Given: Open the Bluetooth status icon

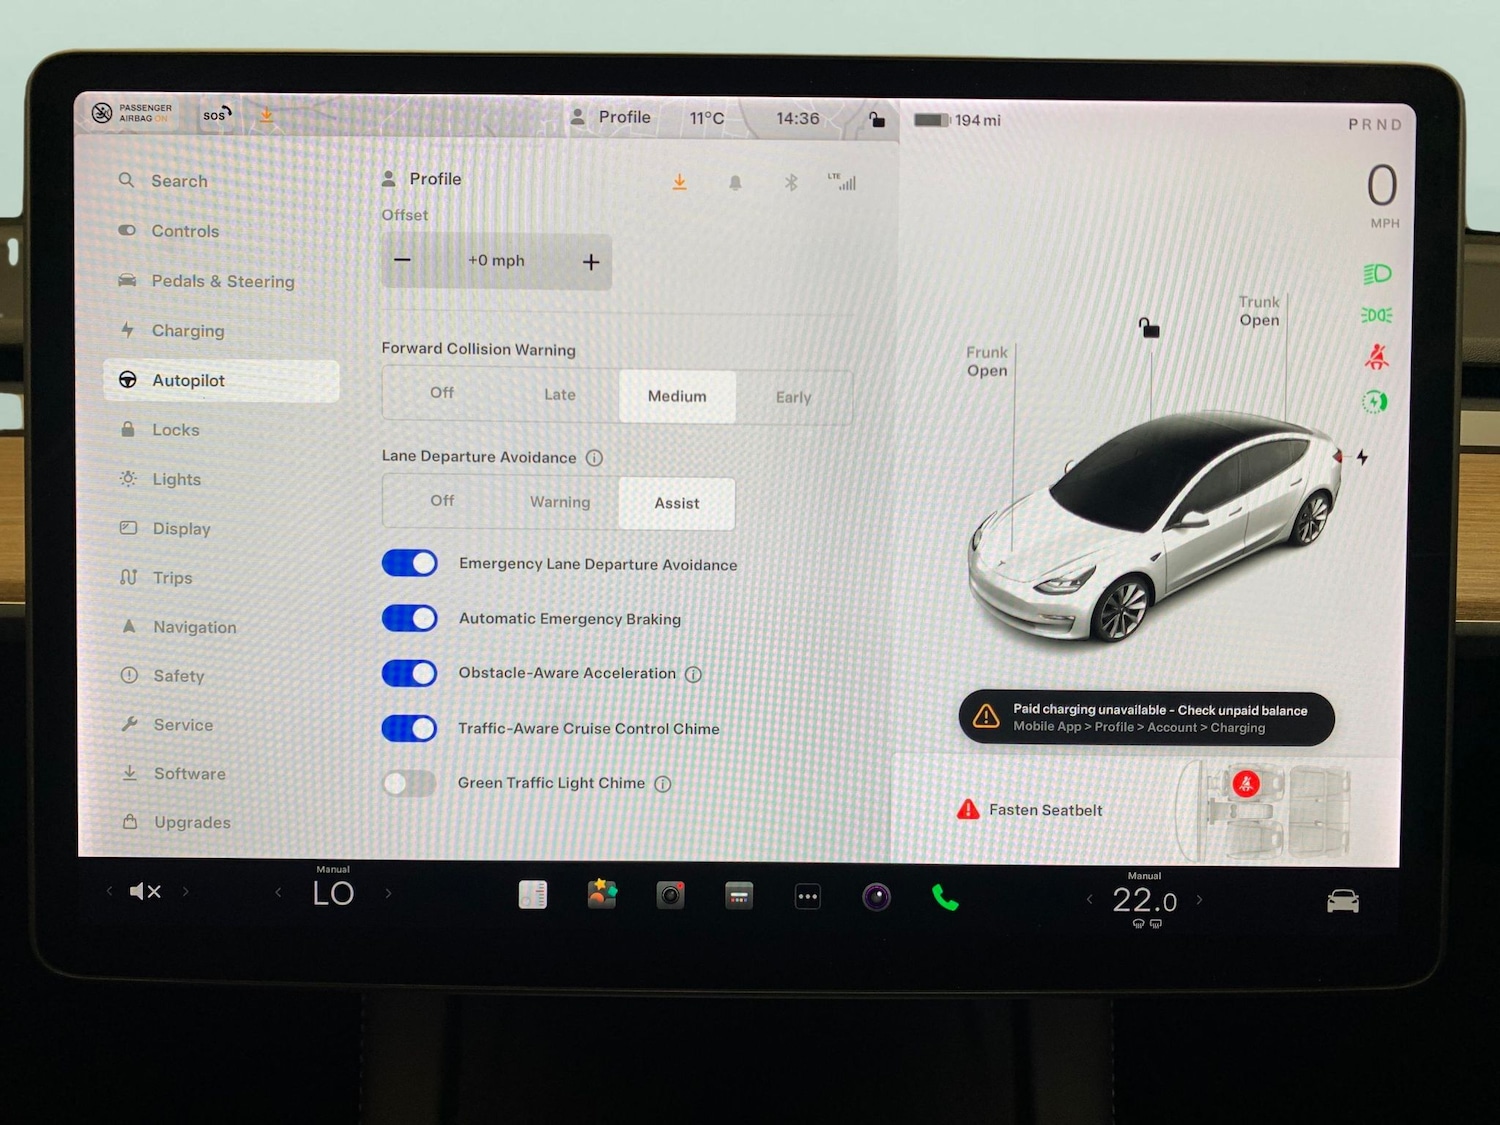Looking at the screenshot, I should [x=790, y=182].
